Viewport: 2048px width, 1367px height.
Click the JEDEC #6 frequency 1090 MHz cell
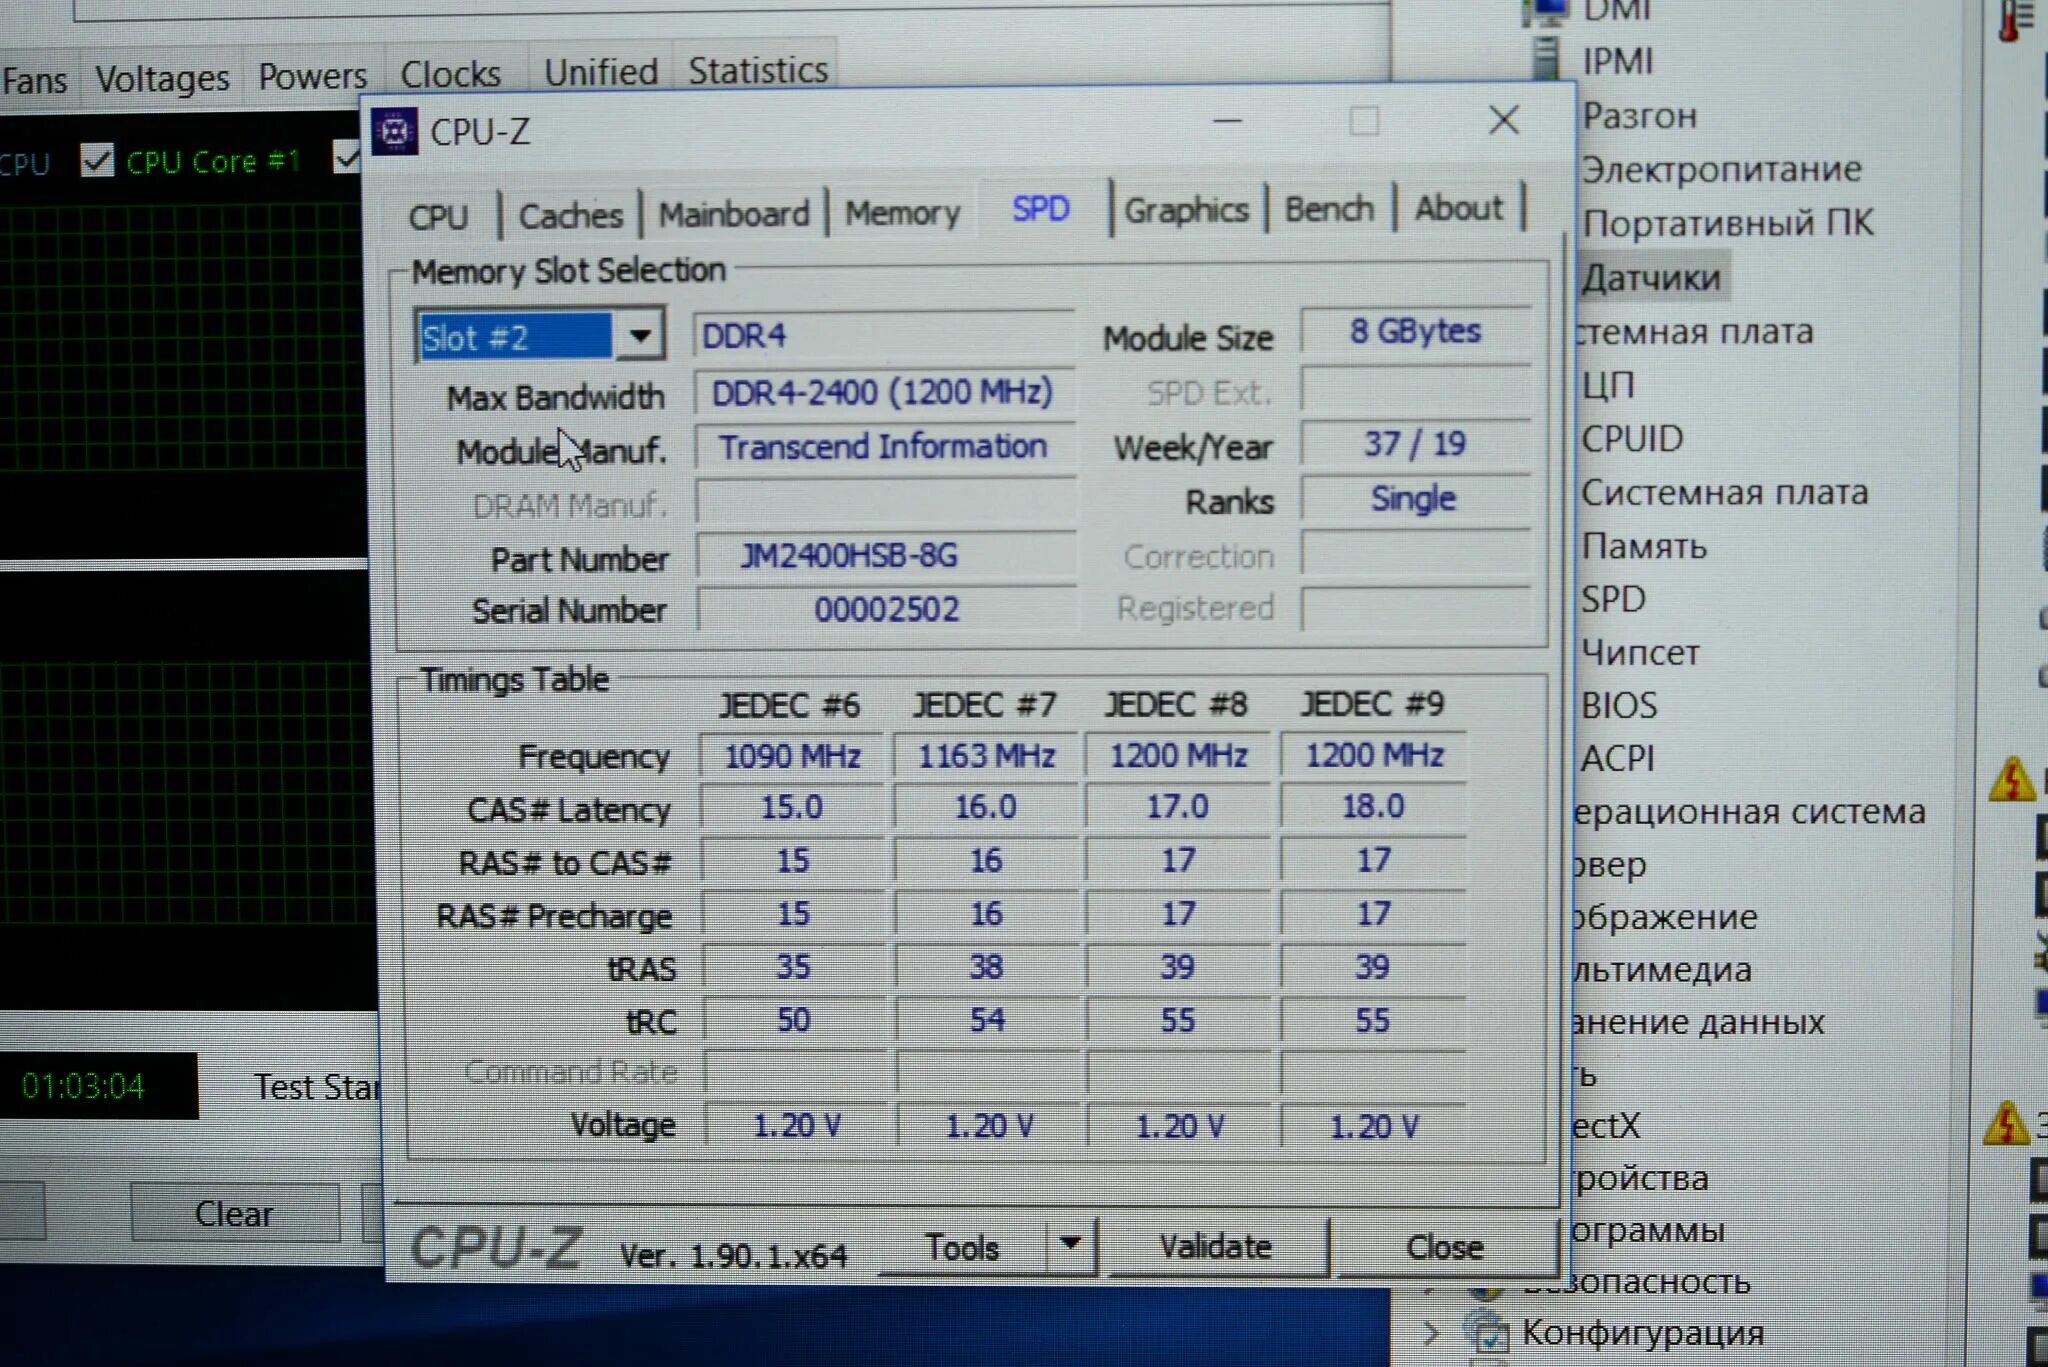(792, 755)
